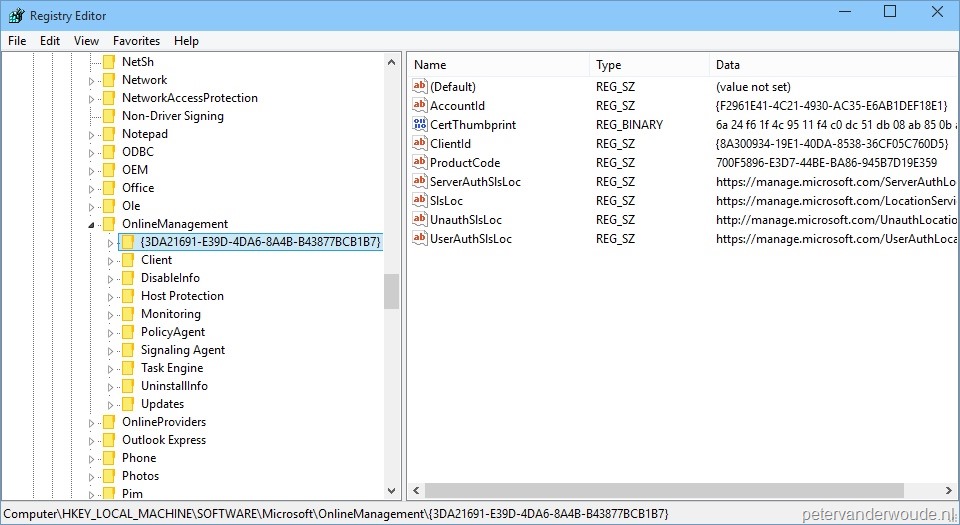Click the ClientId data {8A300934-19E1-40DA-8538-36CF05C760D5}

832,144
